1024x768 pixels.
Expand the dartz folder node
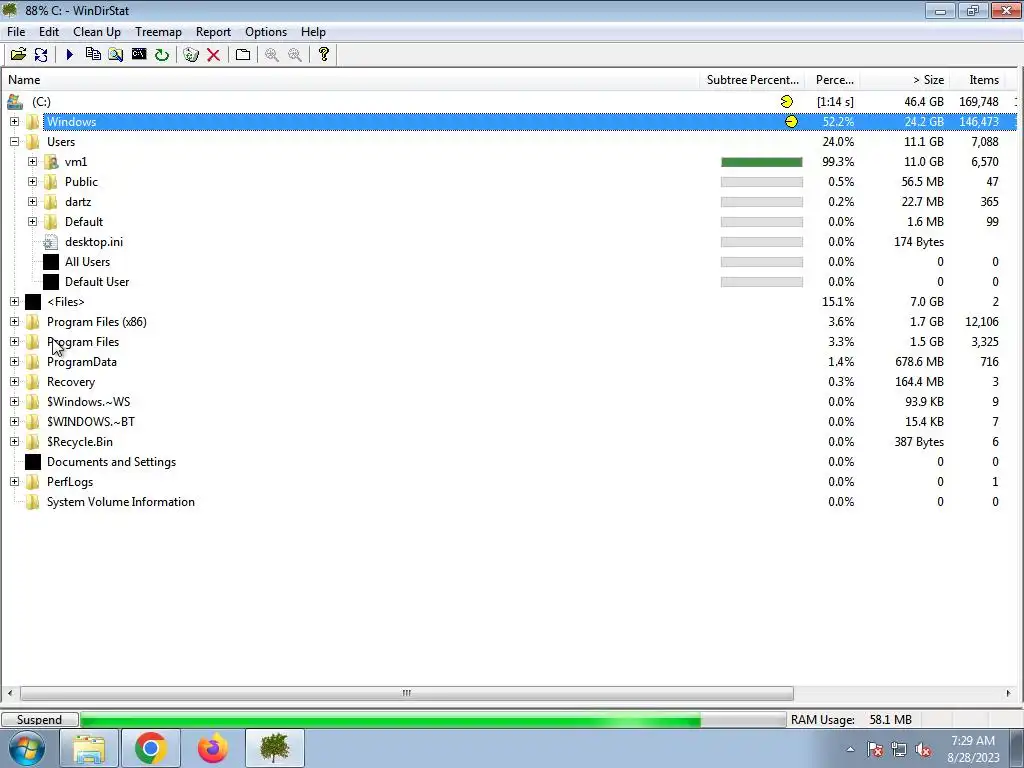(x=33, y=202)
